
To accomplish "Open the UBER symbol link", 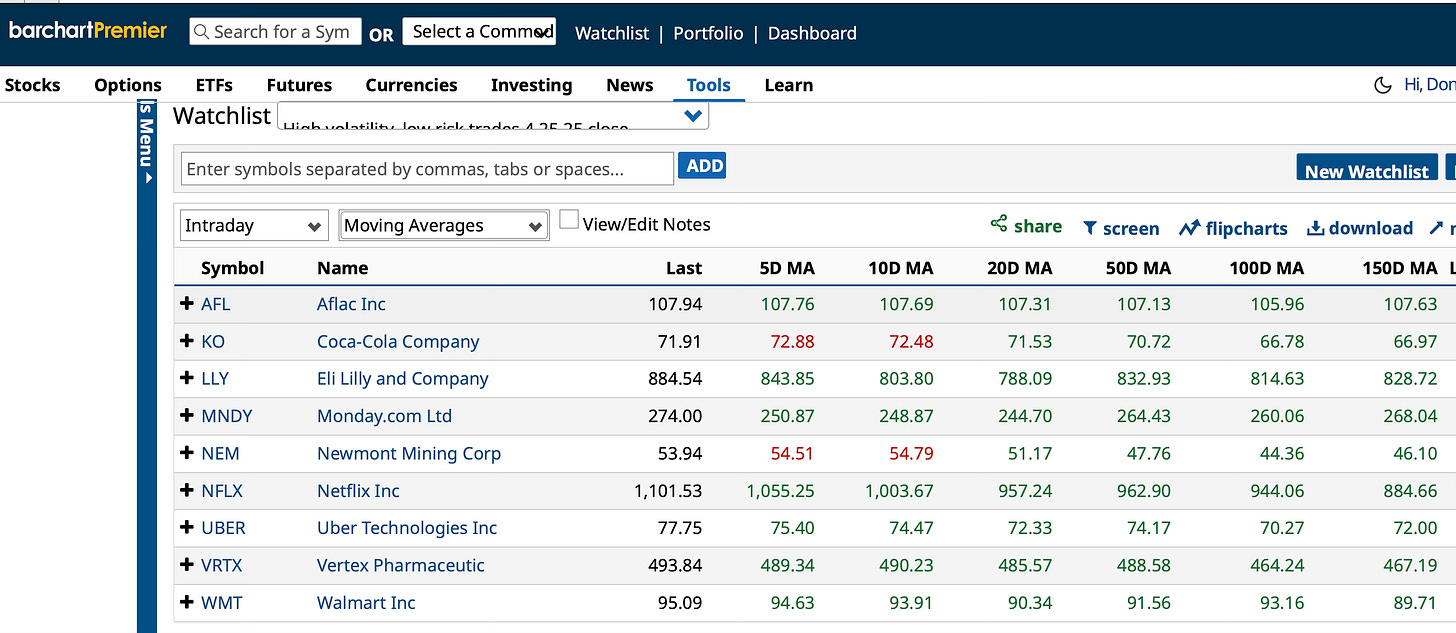I will [223, 528].
